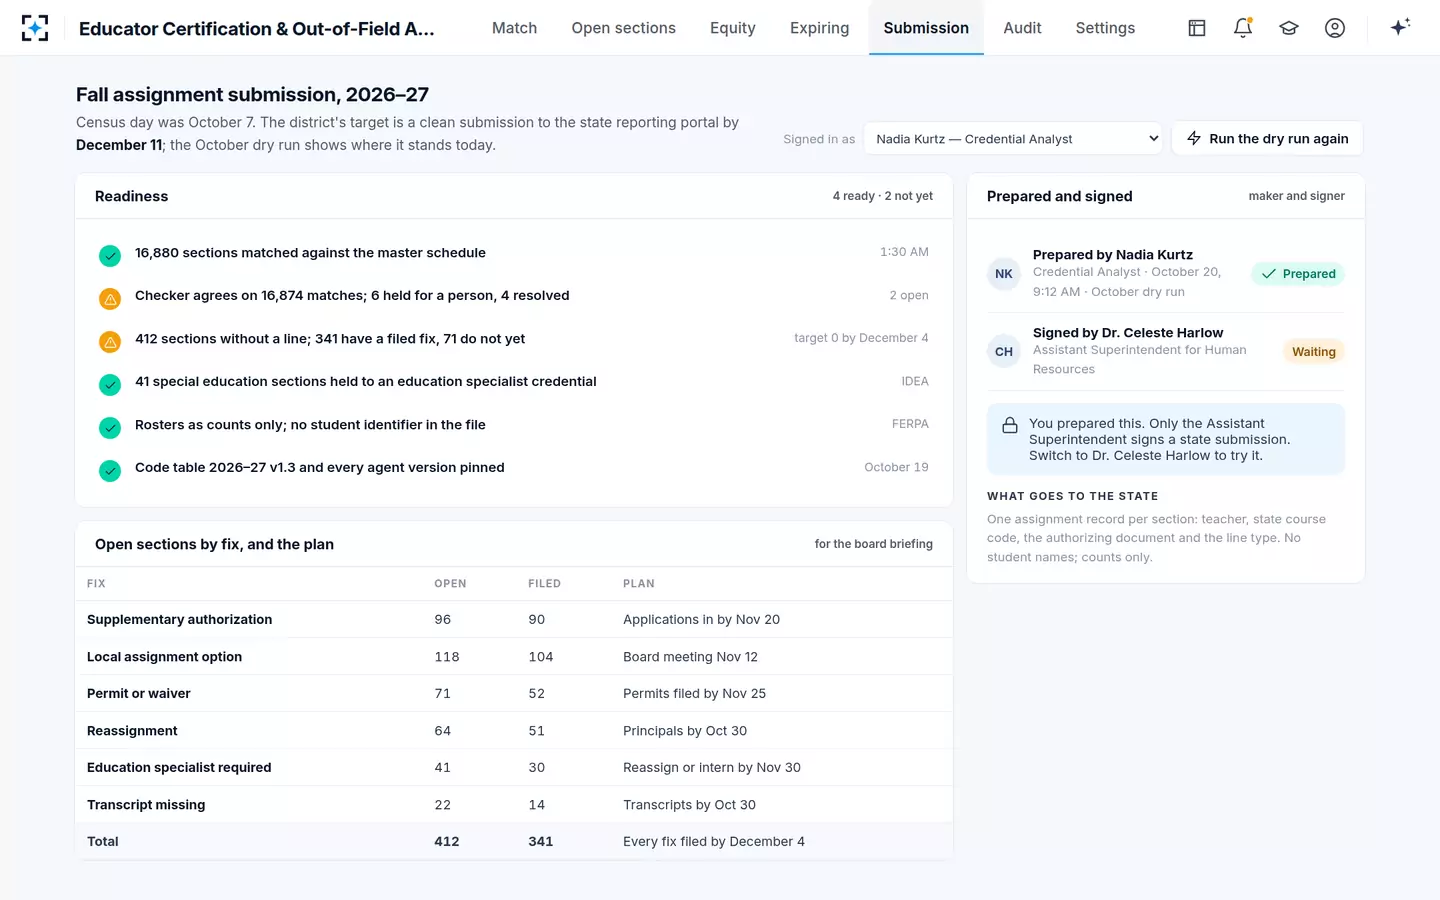Screen dimensions: 1440x900
Task: Click the lock icon in the signing notice
Action: tap(1010, 425)
